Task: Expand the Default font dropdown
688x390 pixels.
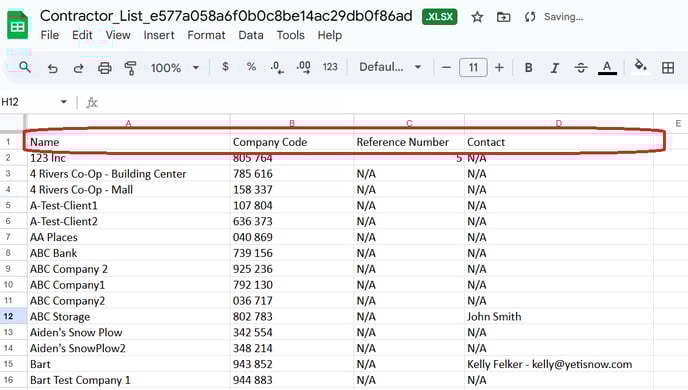Action: click(x=390, y=67)
